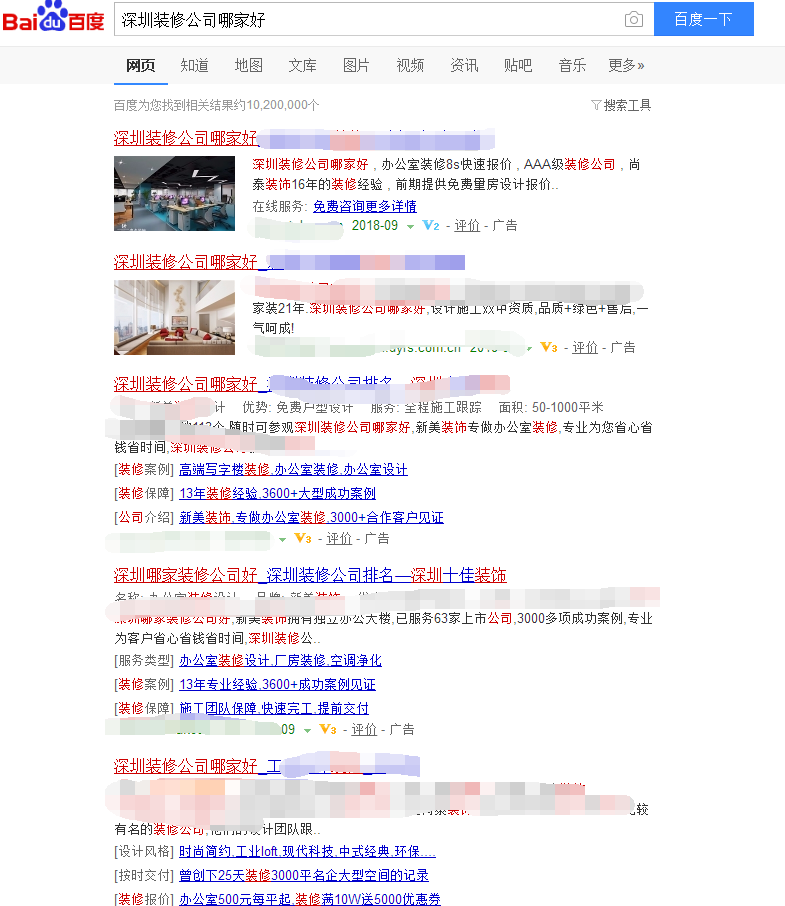Click V3 badge in third result footer
This screenshot has height=906, width=785.
[303, 539]
